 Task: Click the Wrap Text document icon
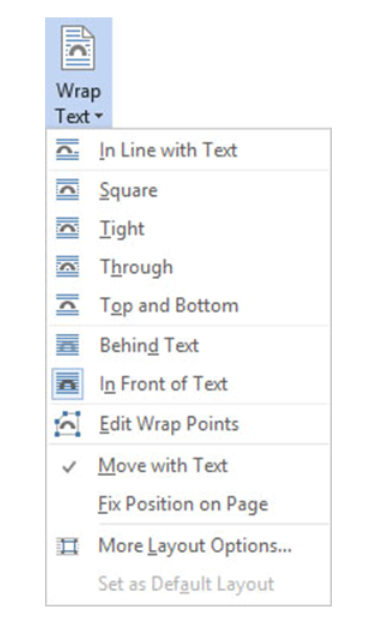(78, 49)
